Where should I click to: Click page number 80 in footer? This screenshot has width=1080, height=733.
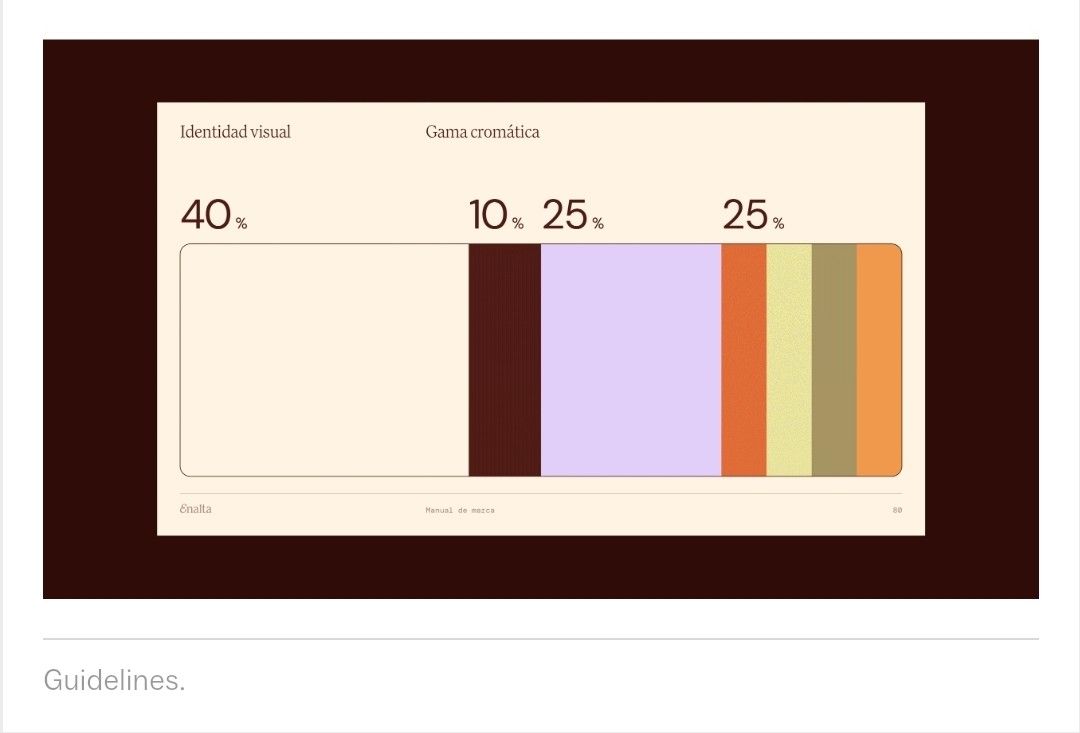(897, 510)
